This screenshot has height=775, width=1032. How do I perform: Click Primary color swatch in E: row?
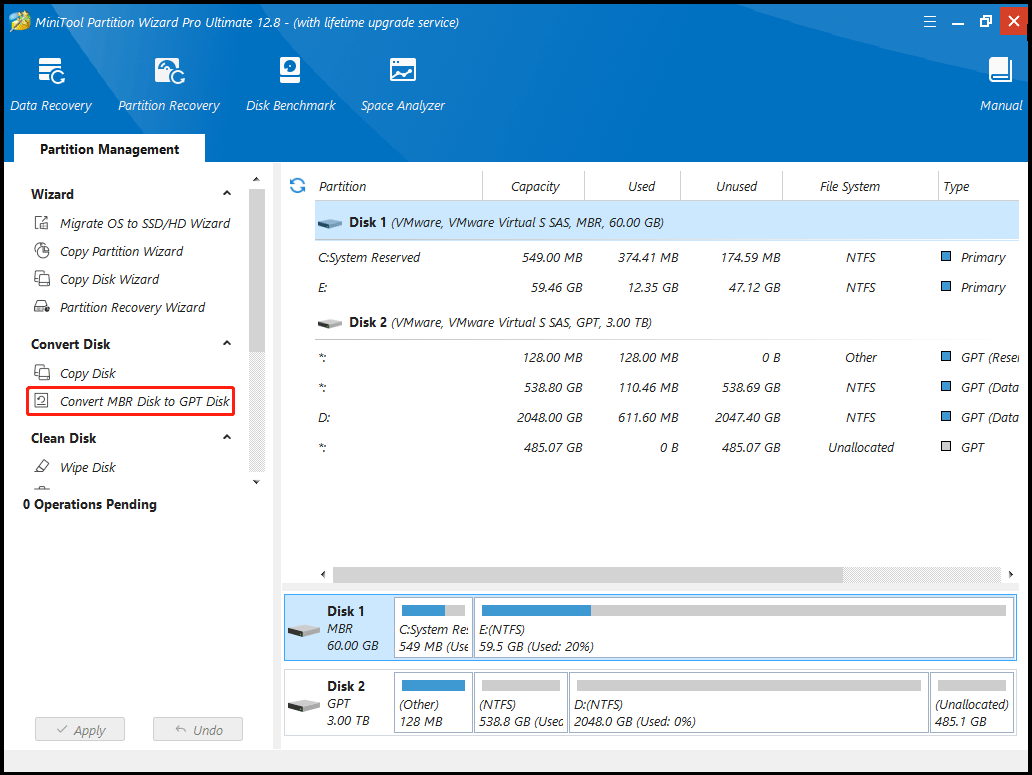point(946,286)
